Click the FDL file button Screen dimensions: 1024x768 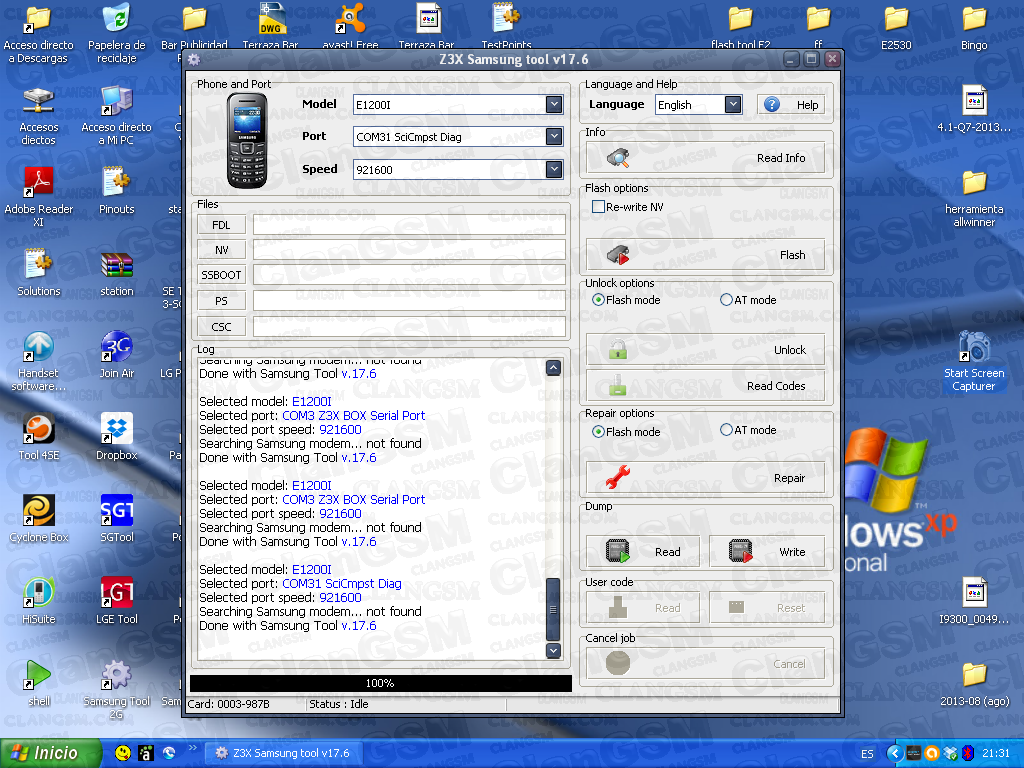pos(221,225)
